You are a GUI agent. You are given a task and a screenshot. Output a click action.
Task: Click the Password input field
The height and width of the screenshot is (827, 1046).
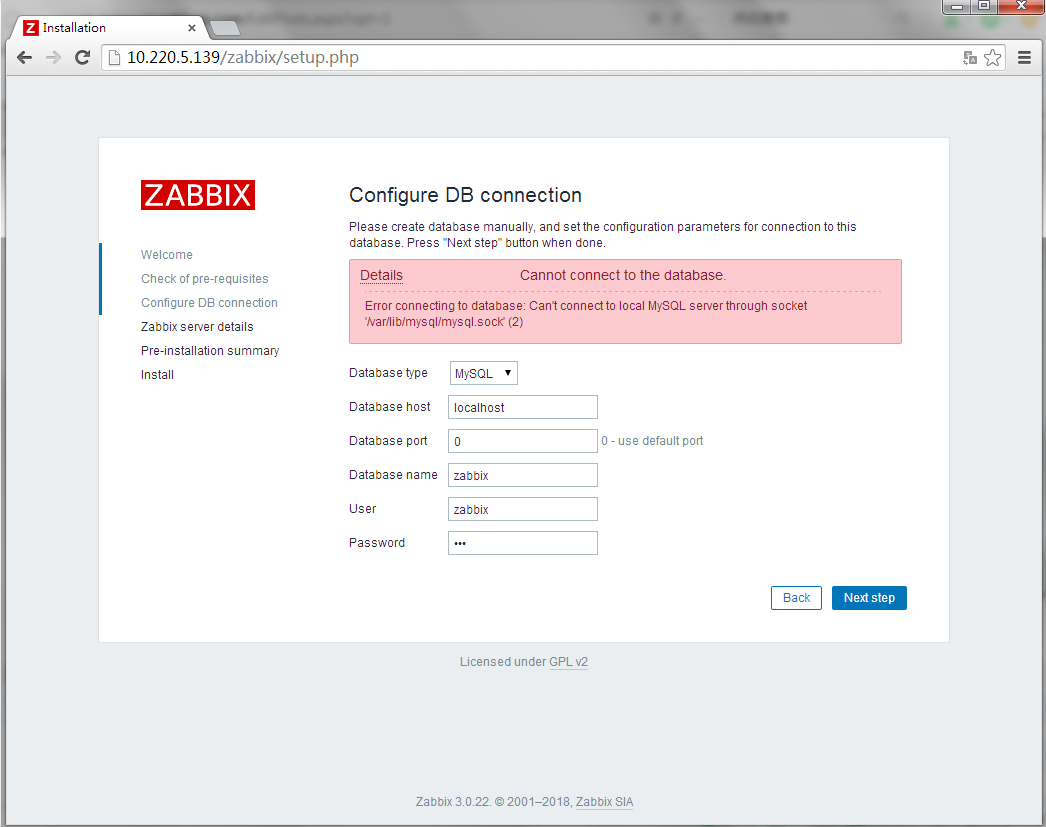(523, 544)
